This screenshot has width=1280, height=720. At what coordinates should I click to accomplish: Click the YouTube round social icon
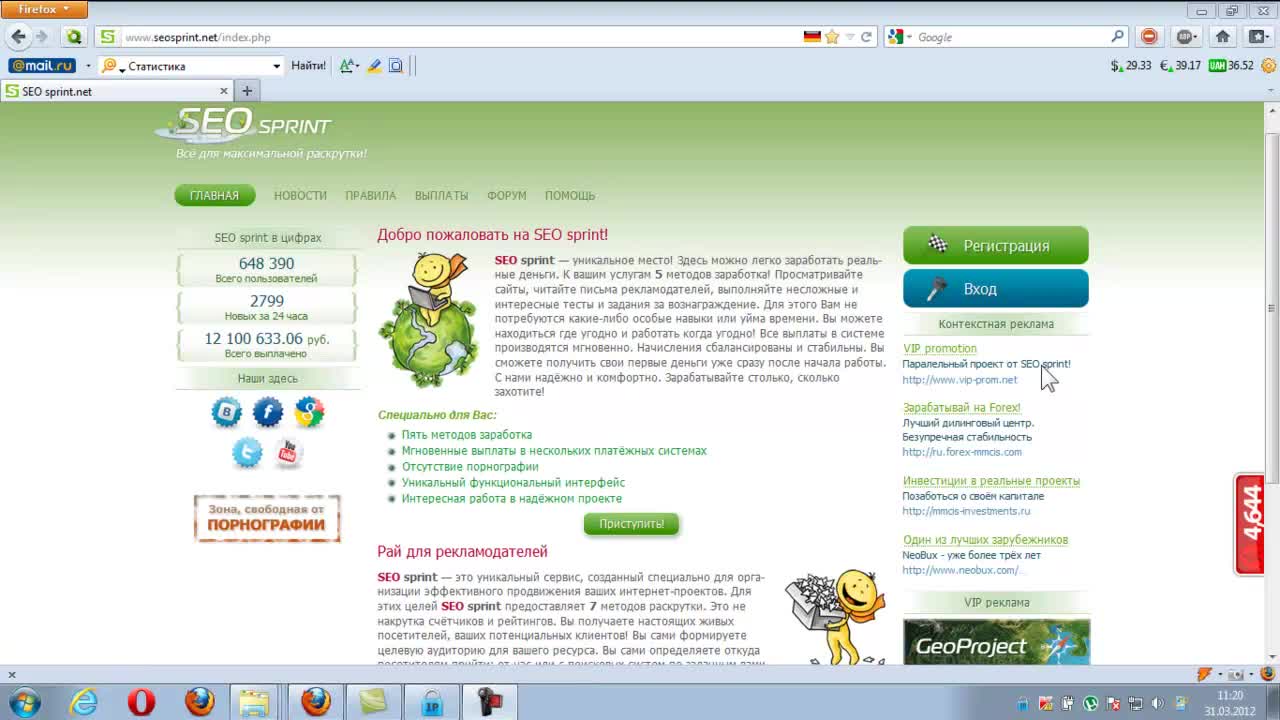click(288, 452)
